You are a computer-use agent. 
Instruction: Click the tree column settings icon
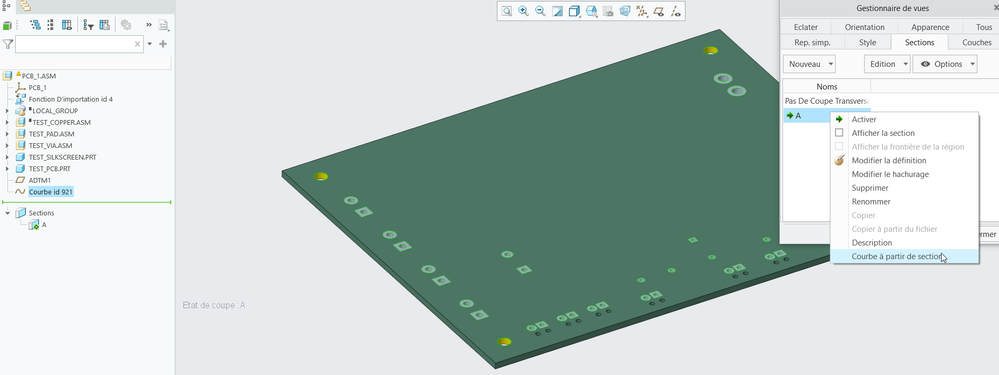pos(104,25)
